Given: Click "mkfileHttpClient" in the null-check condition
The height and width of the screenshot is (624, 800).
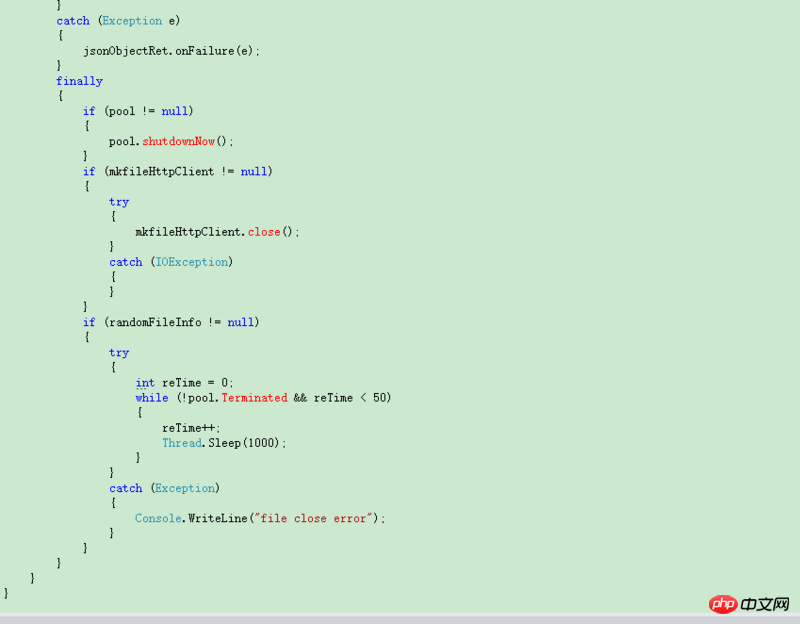Looking at the screenshot, I should [x=161, y=171].
